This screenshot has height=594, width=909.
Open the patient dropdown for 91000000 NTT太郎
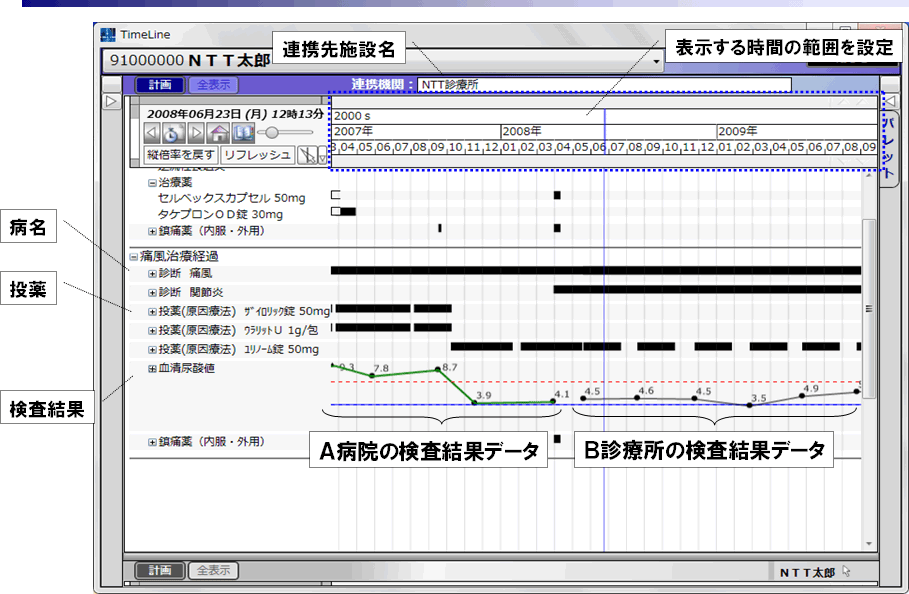(x=656, y=61)
